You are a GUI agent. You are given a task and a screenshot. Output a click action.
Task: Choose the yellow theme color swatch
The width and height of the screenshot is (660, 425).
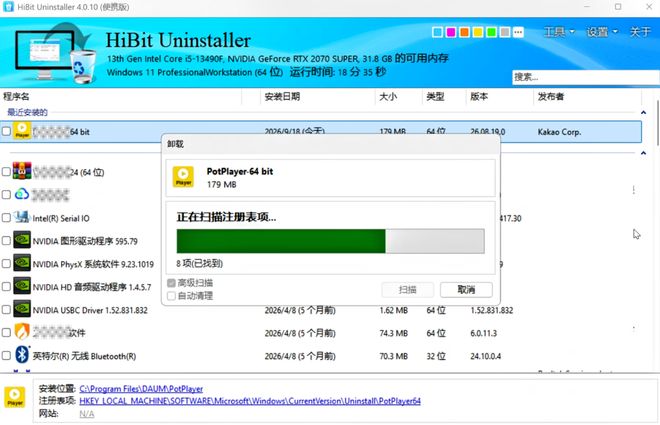tap(478, 32)
